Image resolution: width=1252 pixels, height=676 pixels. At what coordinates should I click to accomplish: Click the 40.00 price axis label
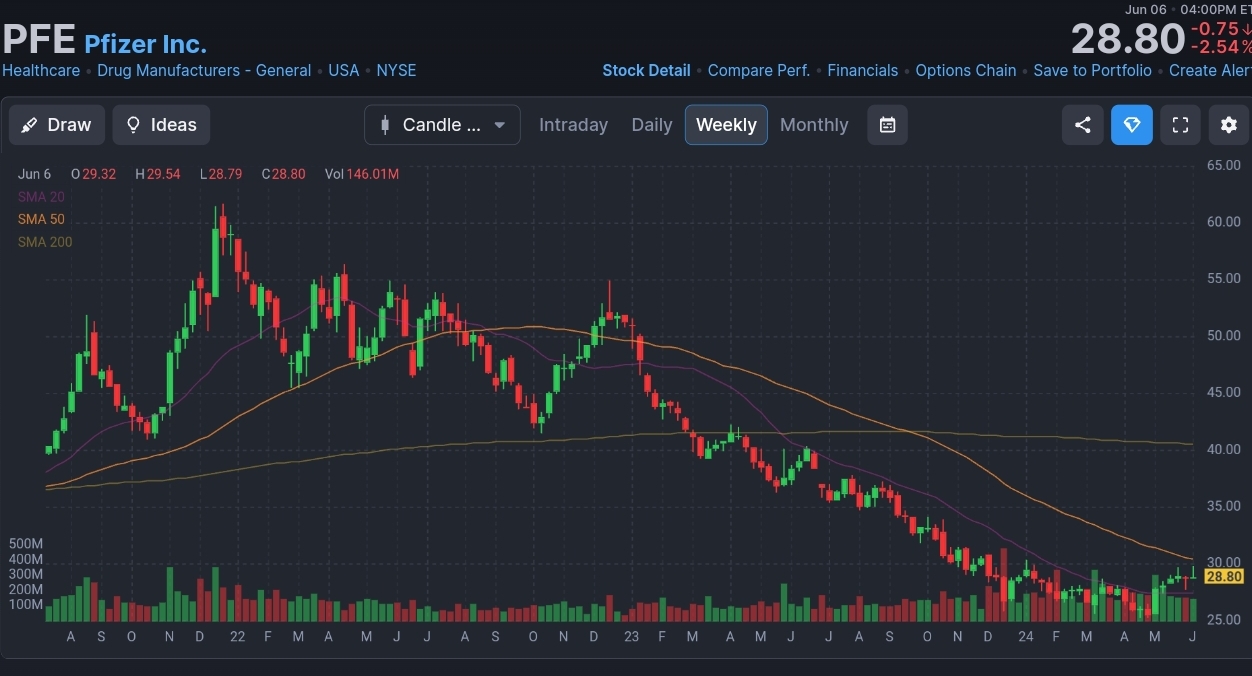click(x=1224, y=449)
